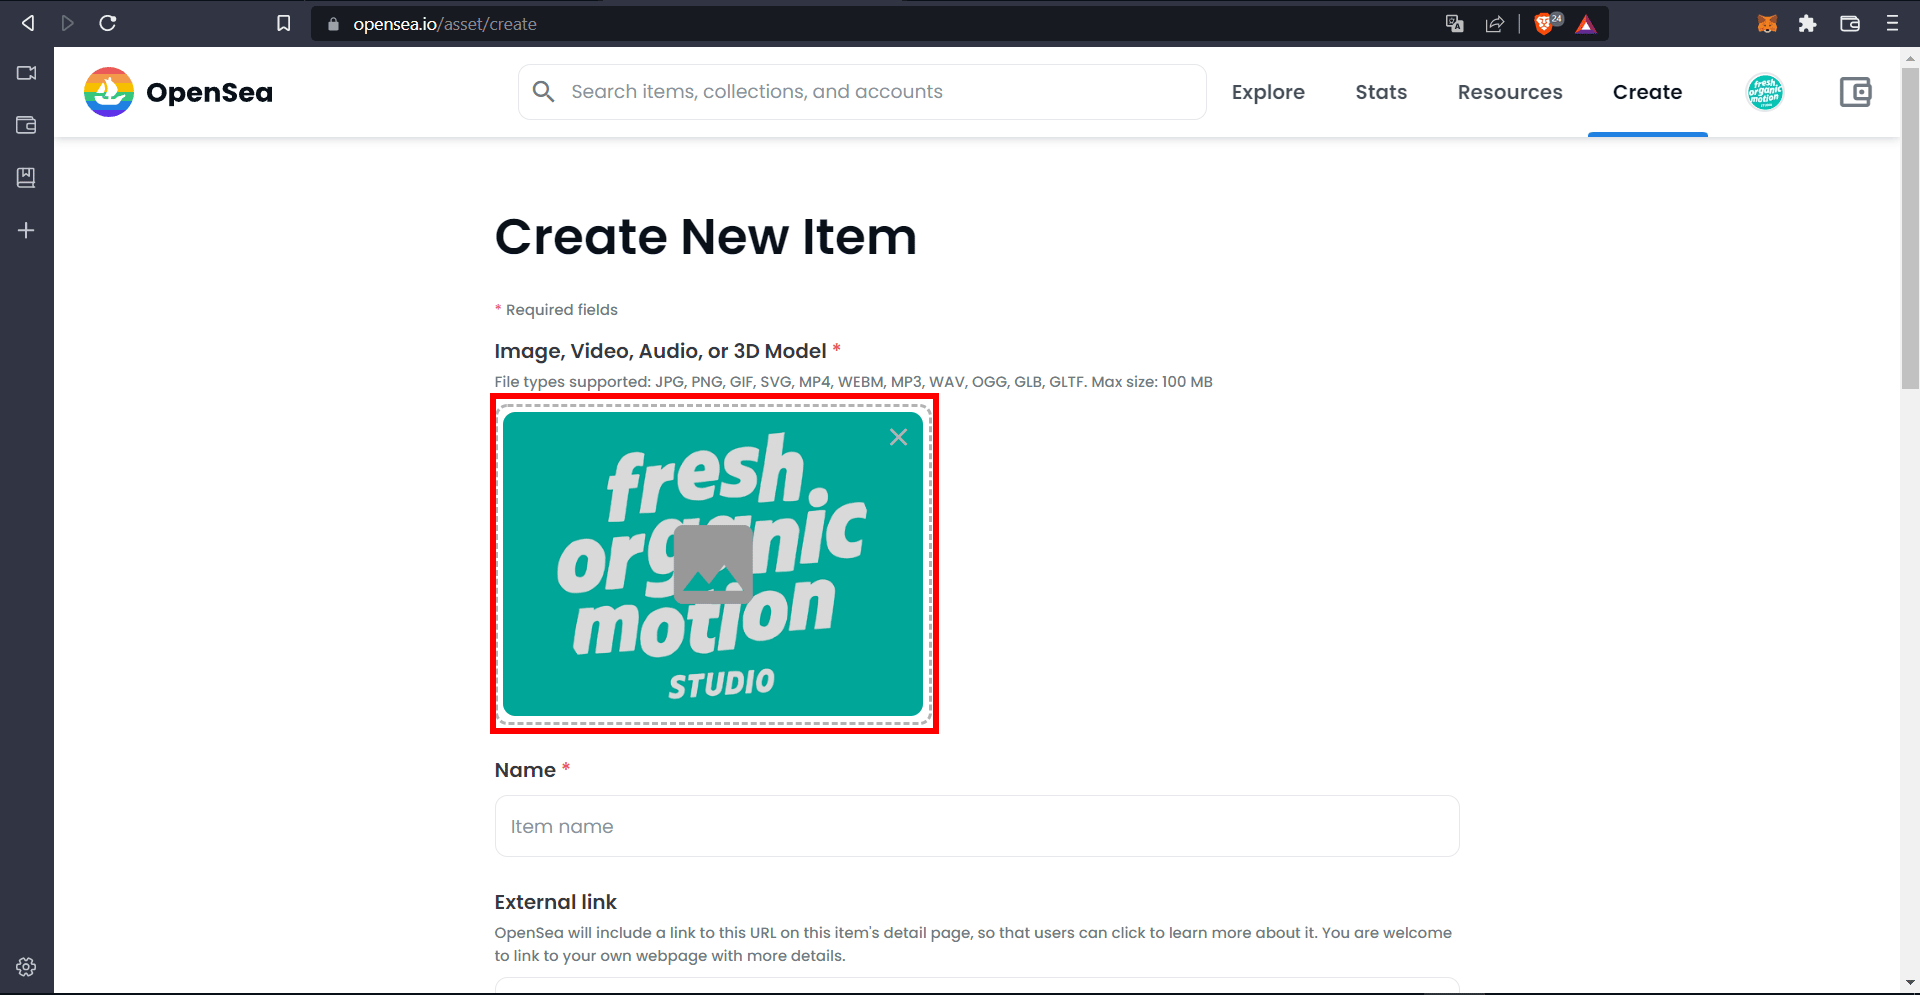This screenshot has width=1920, height=995.
Task: Open the sidebar settings gear
Action: 26,967
